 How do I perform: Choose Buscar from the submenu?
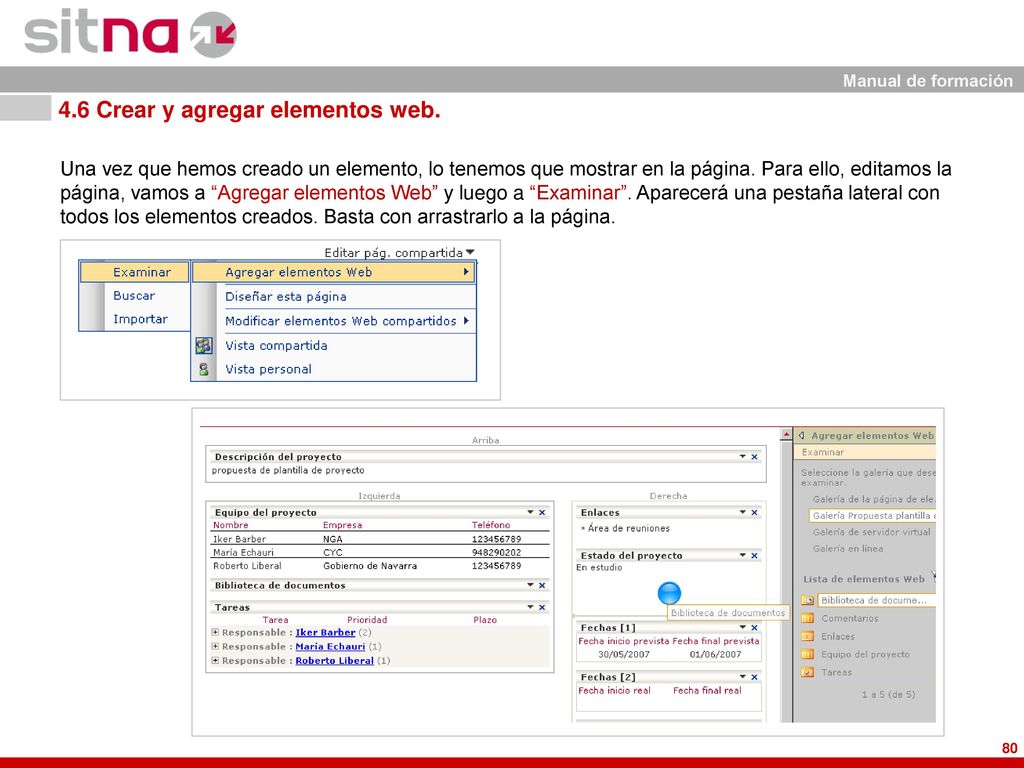(134, 296)
